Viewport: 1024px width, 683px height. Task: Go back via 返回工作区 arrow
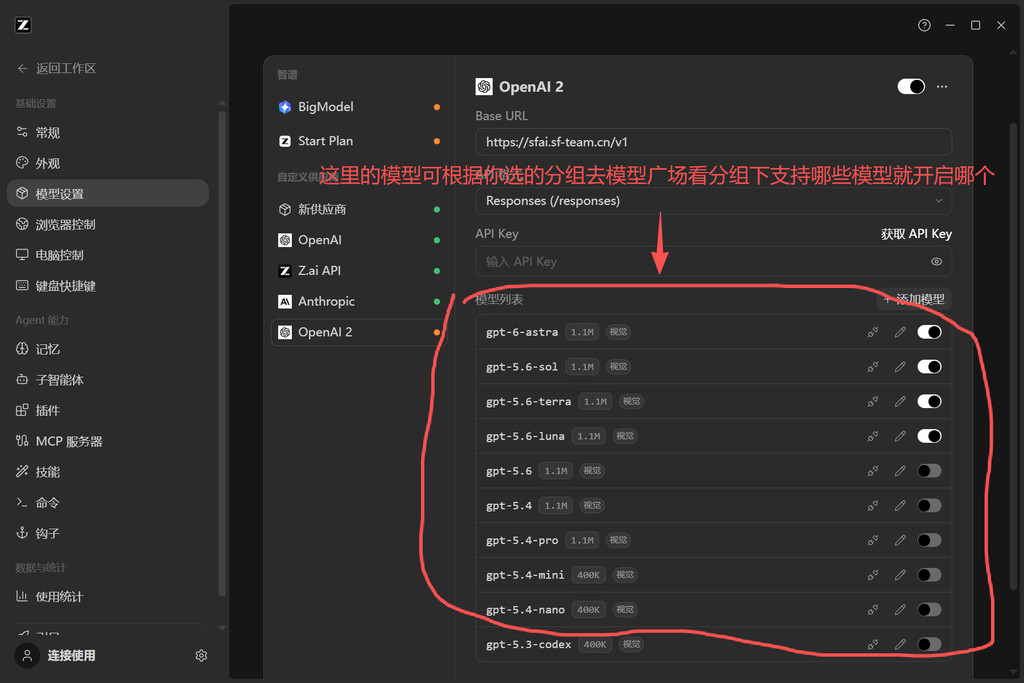(23, 69)
